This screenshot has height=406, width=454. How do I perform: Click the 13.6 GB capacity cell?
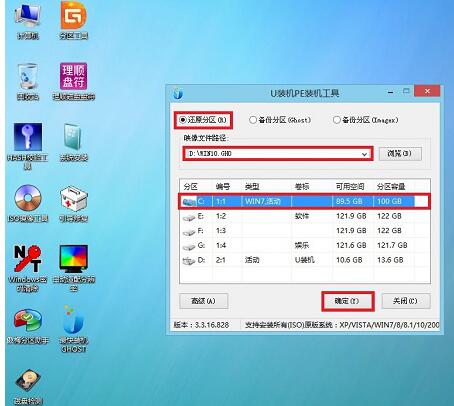click(390, 260)
